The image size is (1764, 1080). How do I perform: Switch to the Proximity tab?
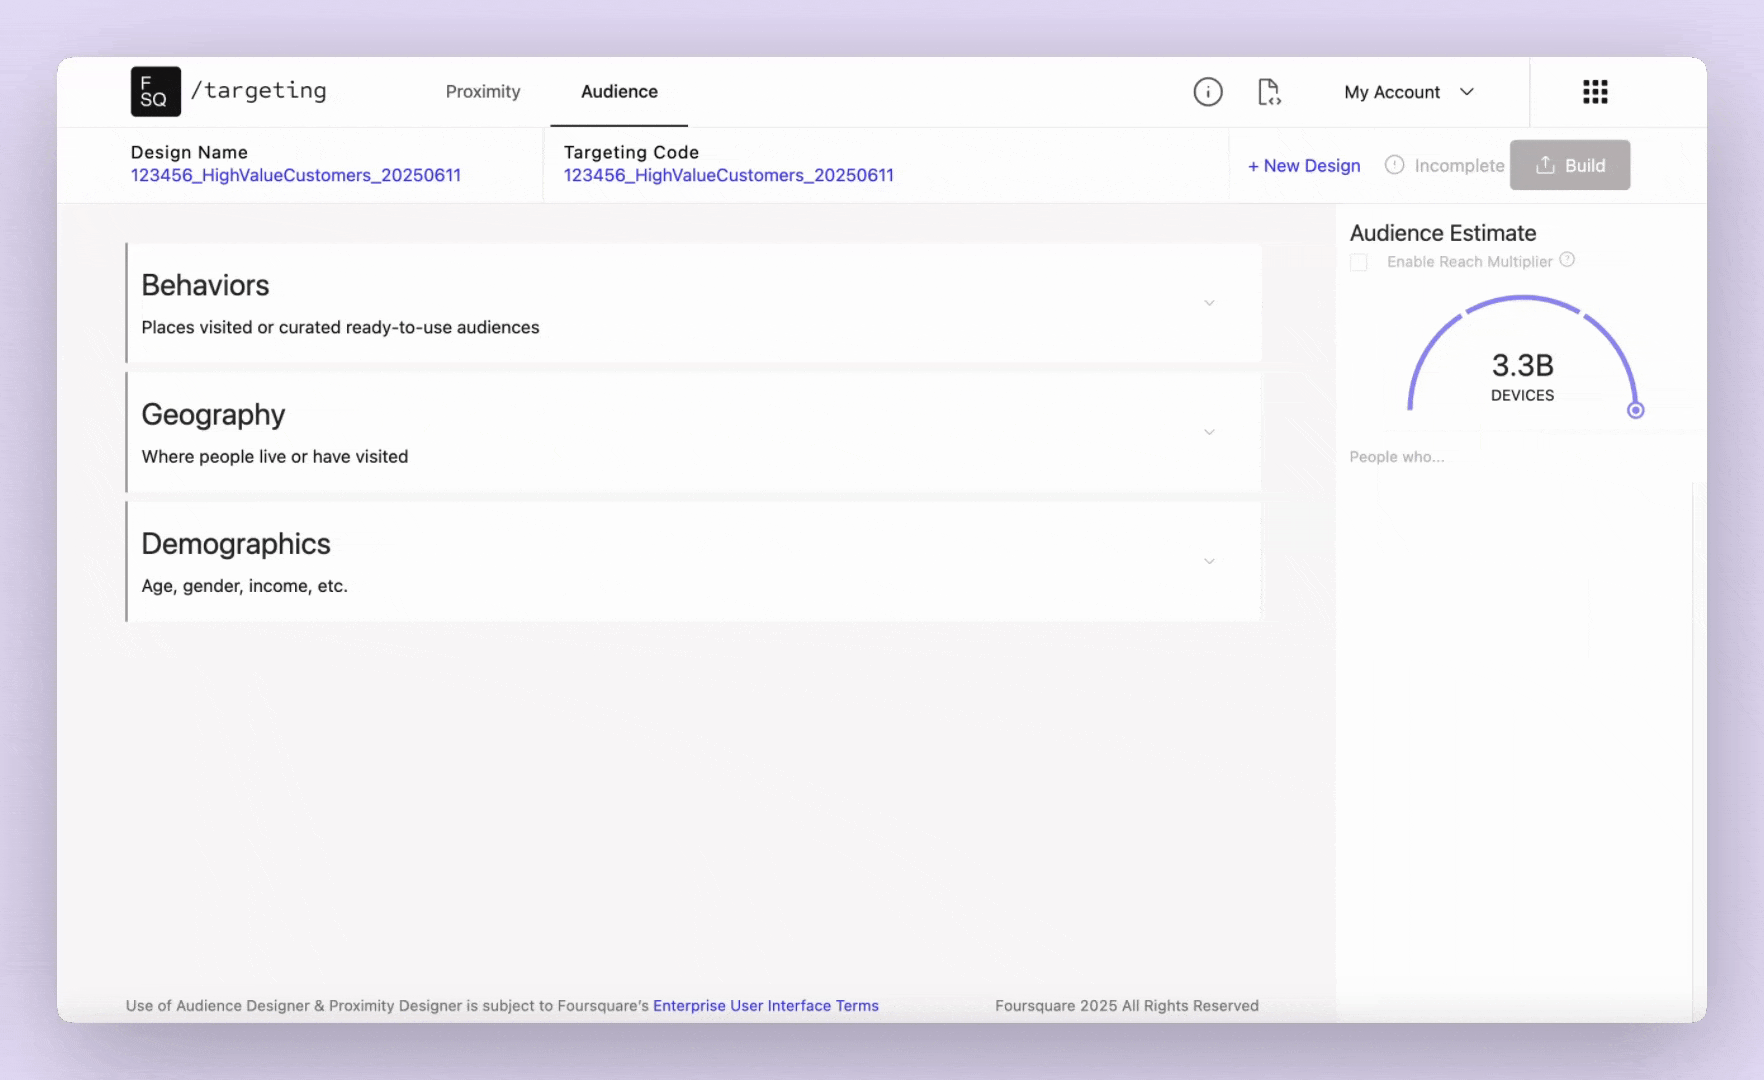[483, 92]
